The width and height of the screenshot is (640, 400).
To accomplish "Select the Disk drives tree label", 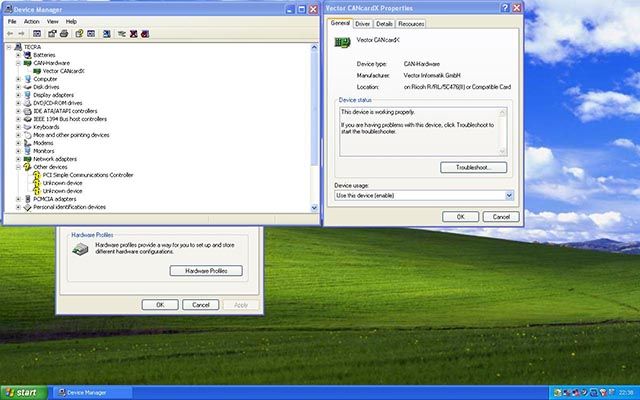I will pos(46,87).
